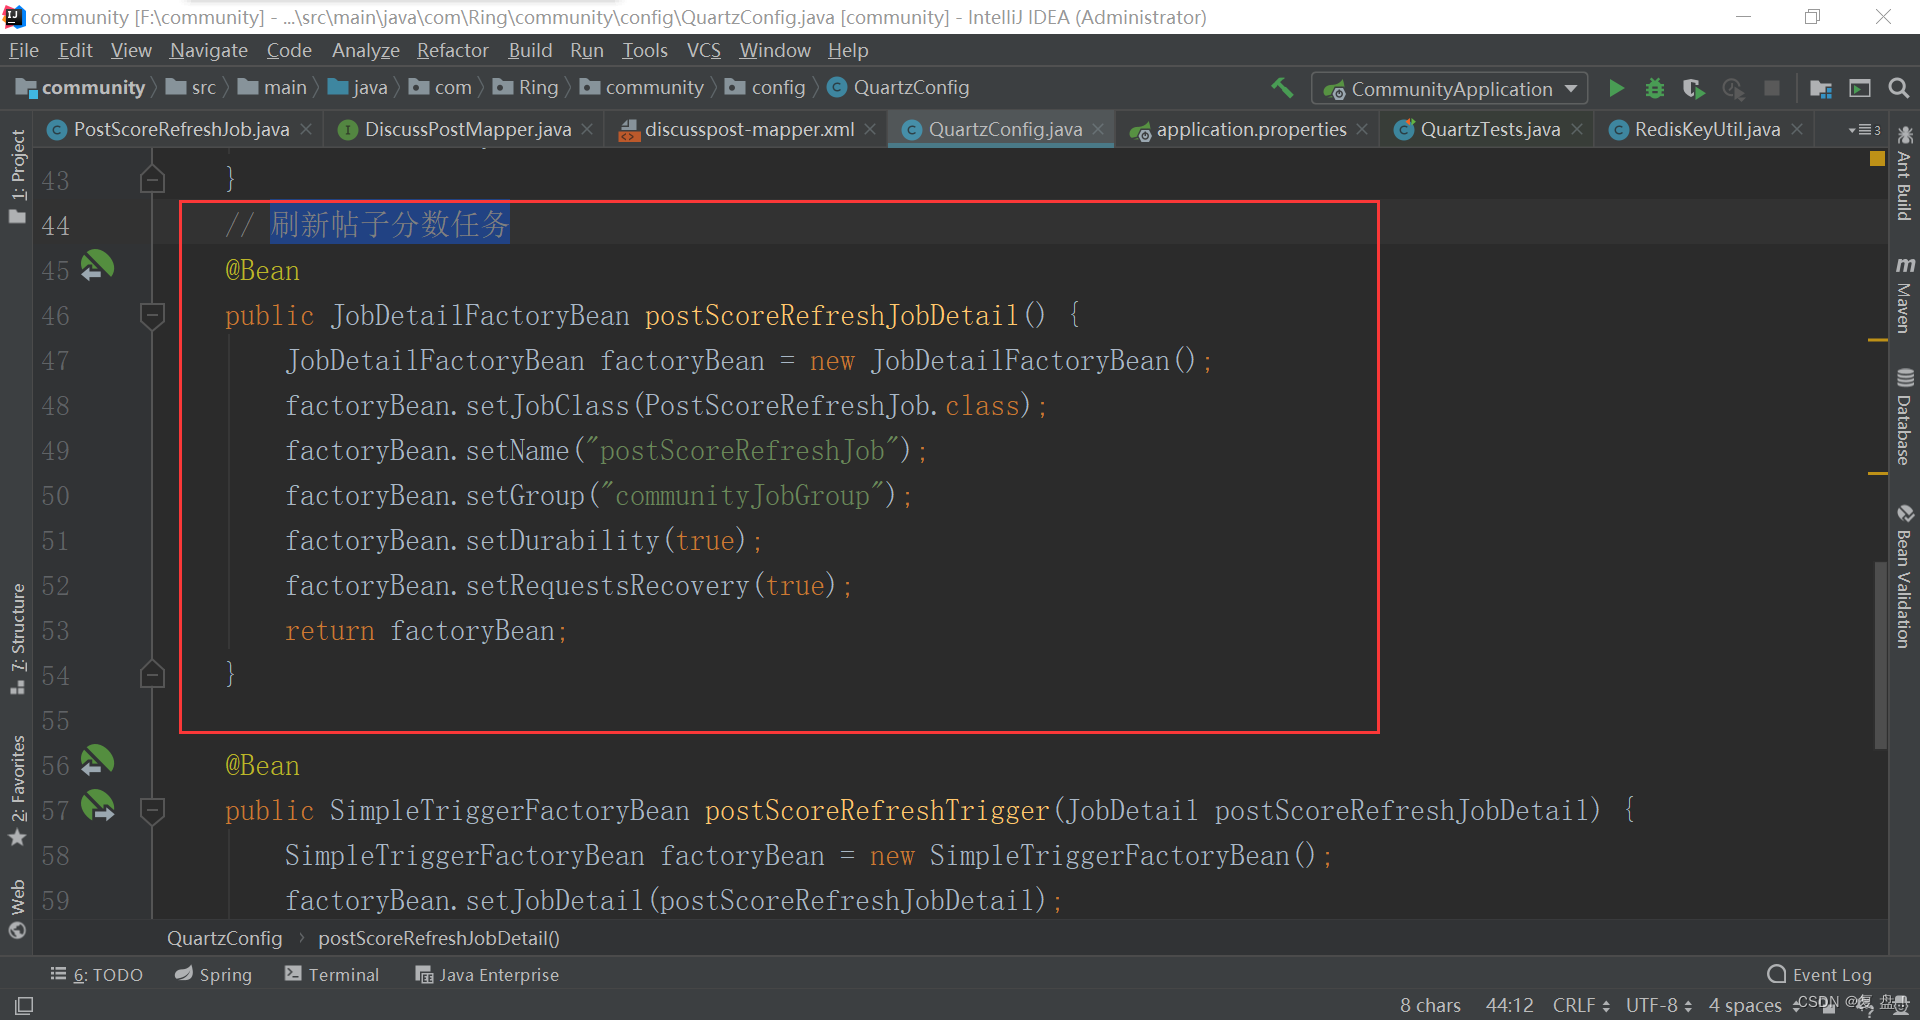
Task: Switch to the RedisKeyUtil.java tab
Action: point(1706,129)
